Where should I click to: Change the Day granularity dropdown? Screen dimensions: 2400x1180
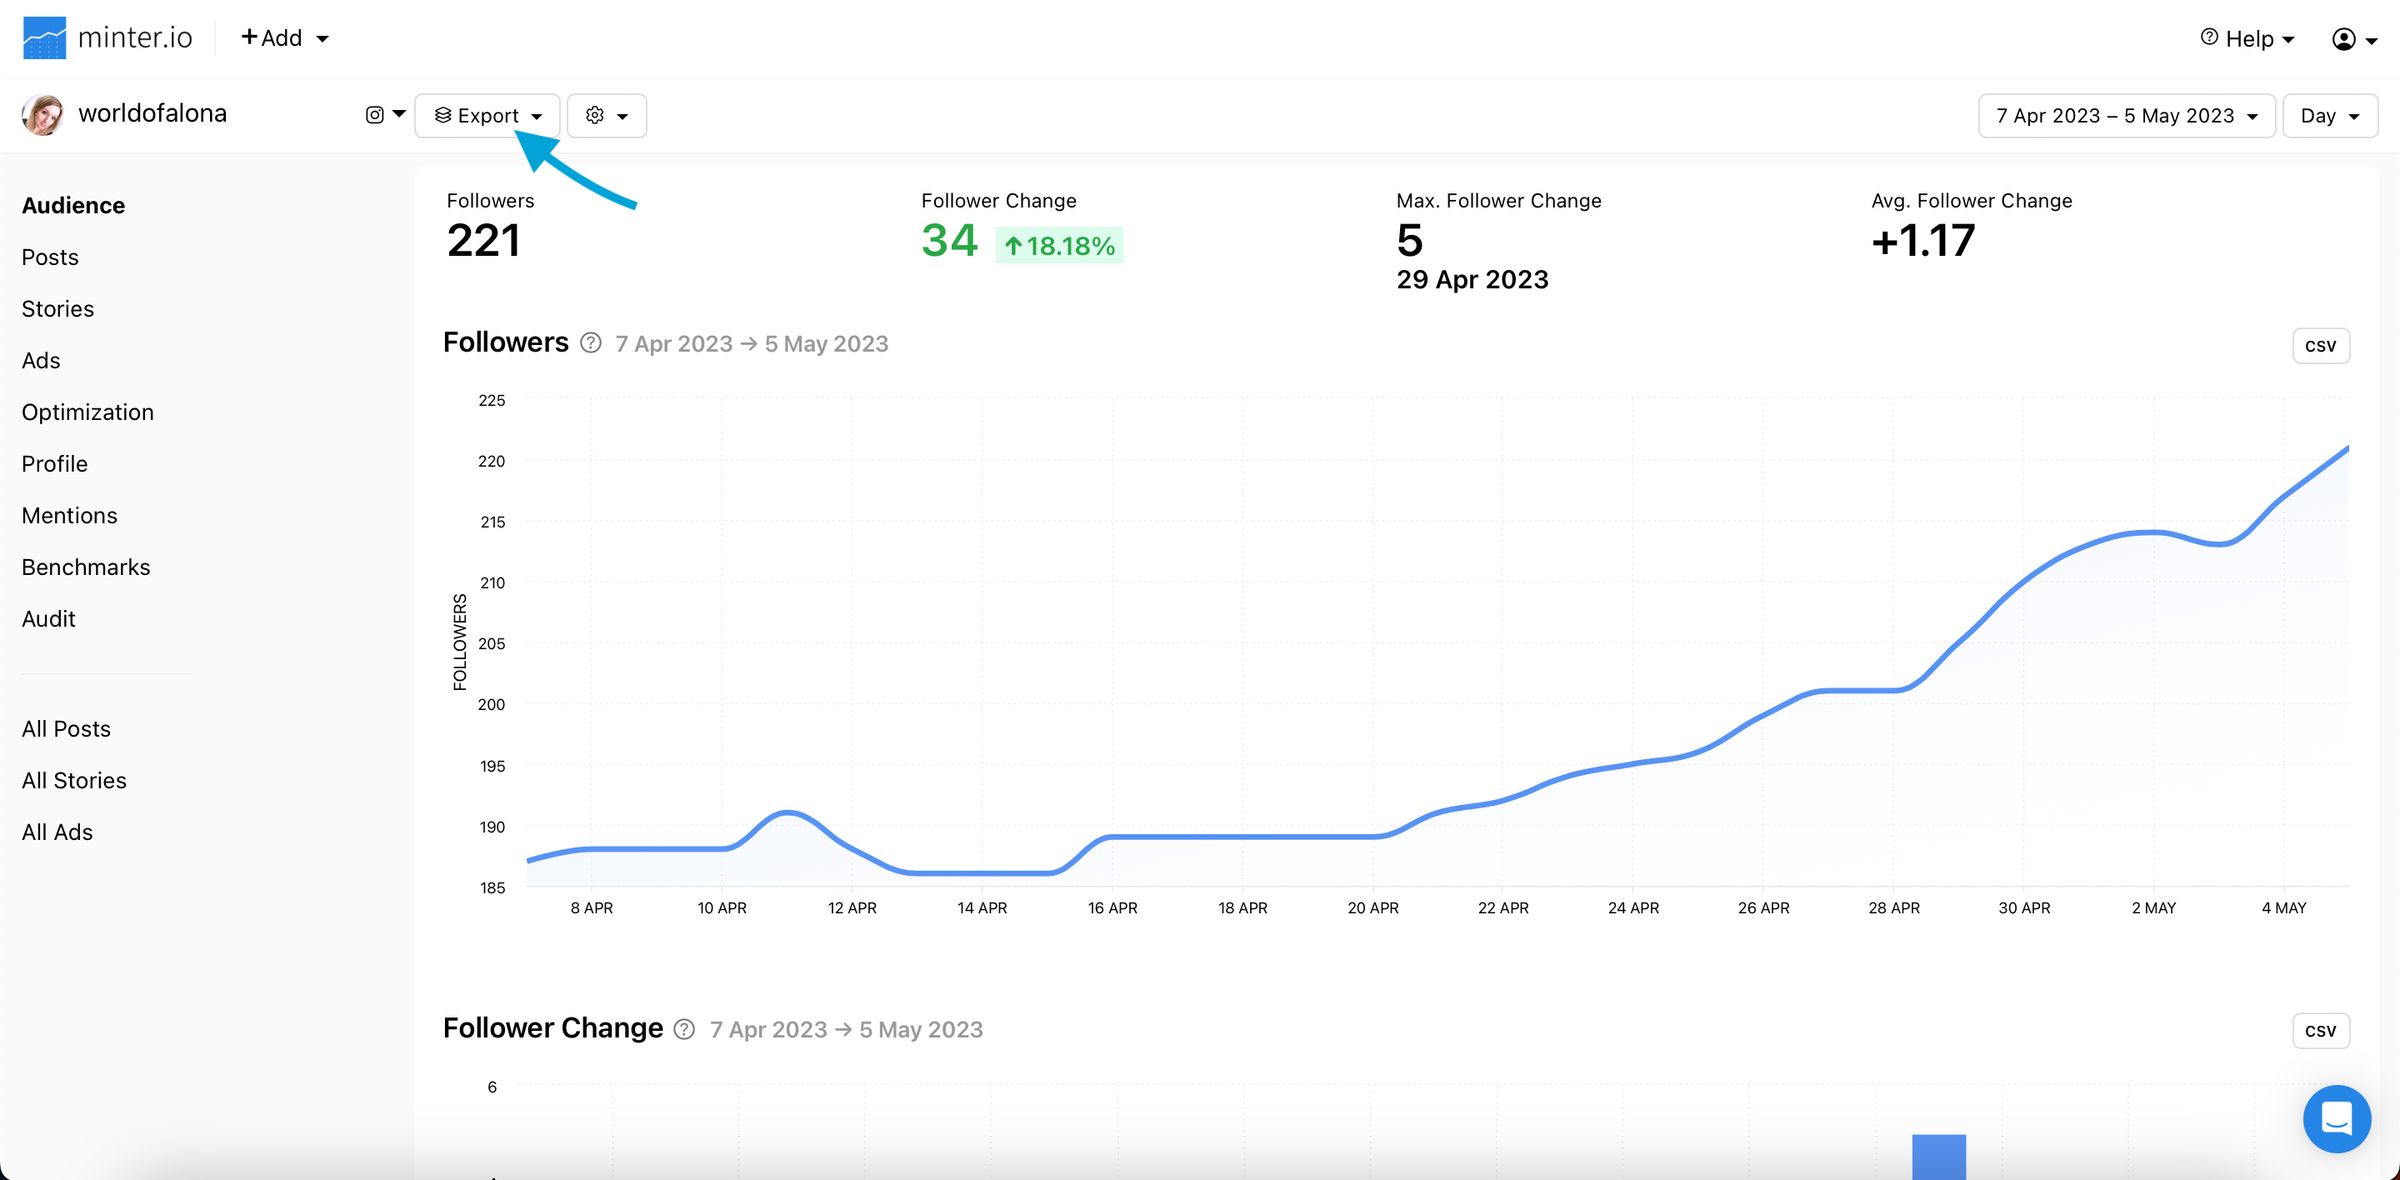pyautogui.click(x=2328, y=115)
